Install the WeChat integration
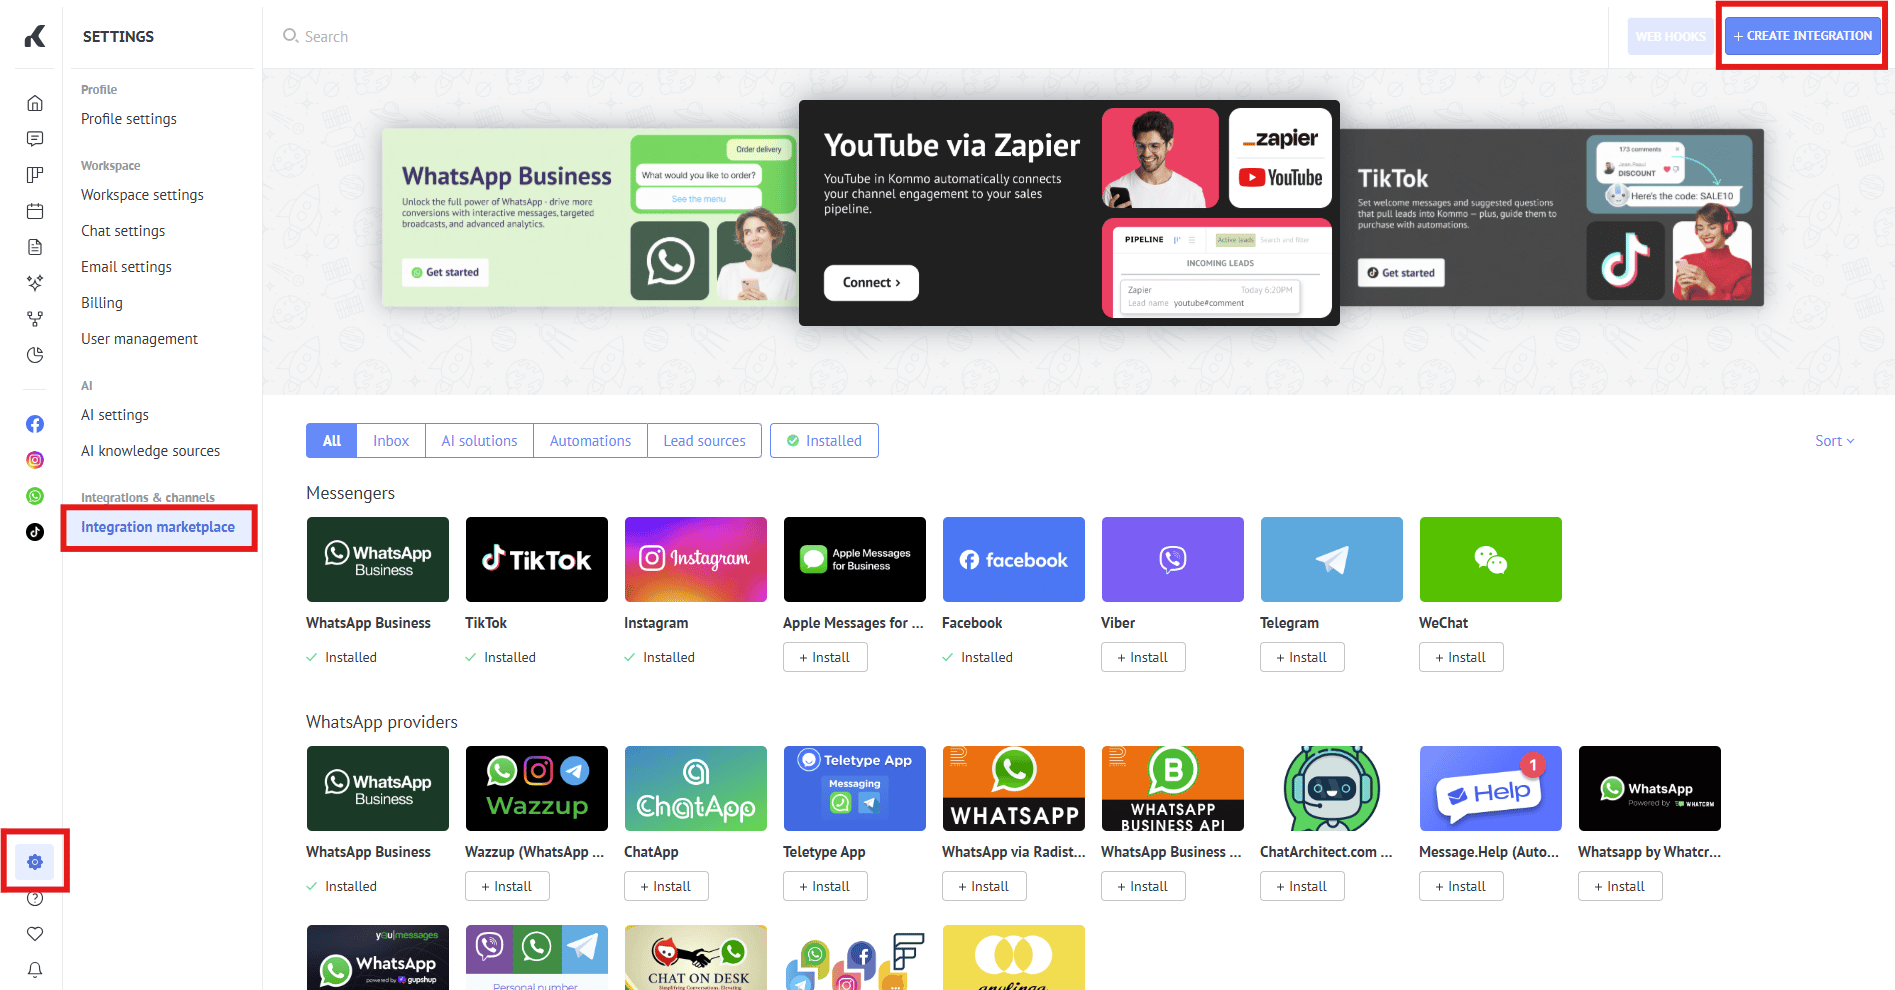Image resolution: width=1895 pixels, height=990 pixels. [x=1461, y=657]
